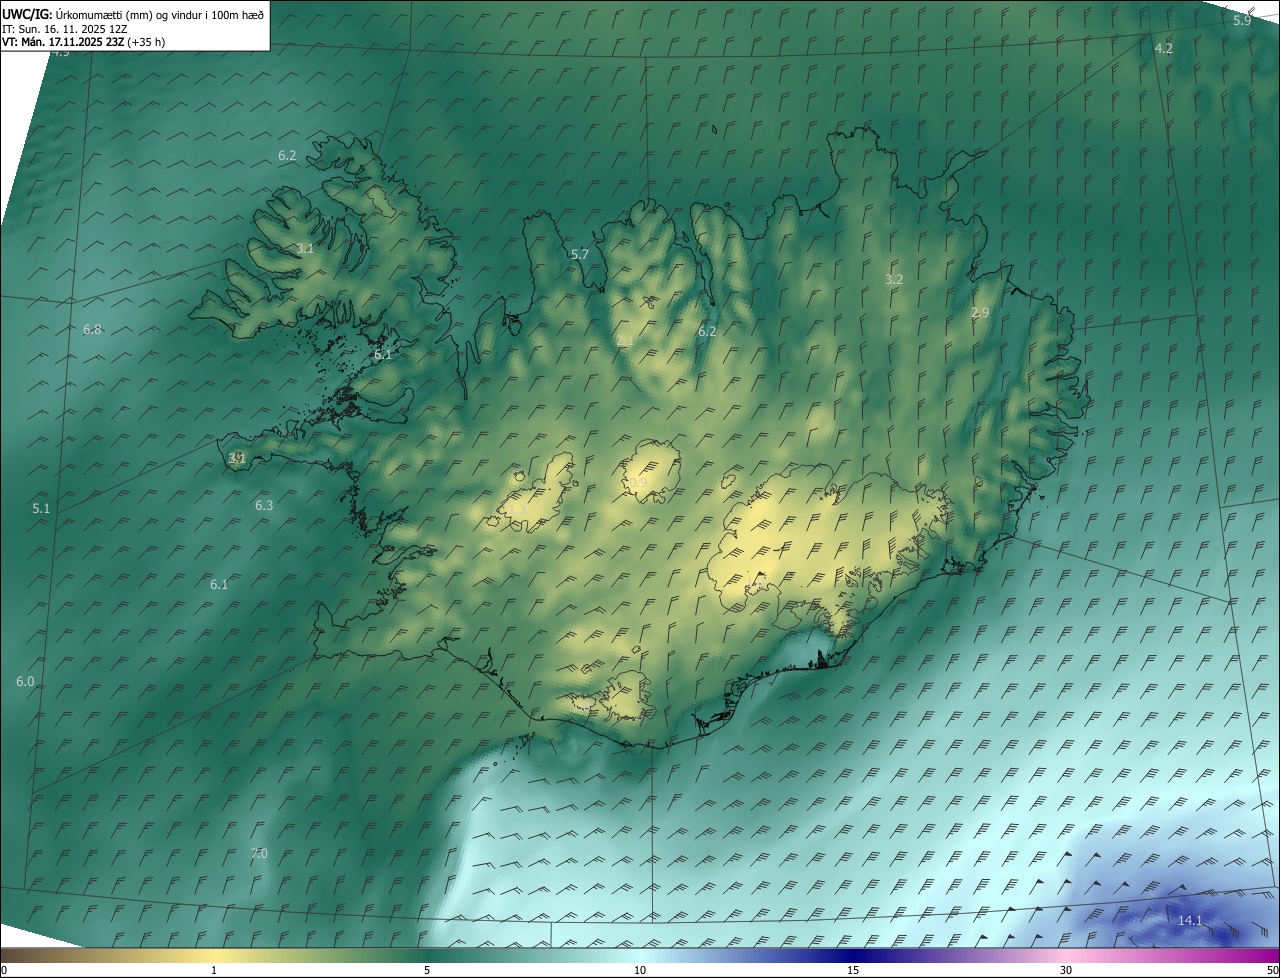Viewport: 1280px width, 978px height.
Task: Click the precipitation color scale bar
Action: (640, 955)
